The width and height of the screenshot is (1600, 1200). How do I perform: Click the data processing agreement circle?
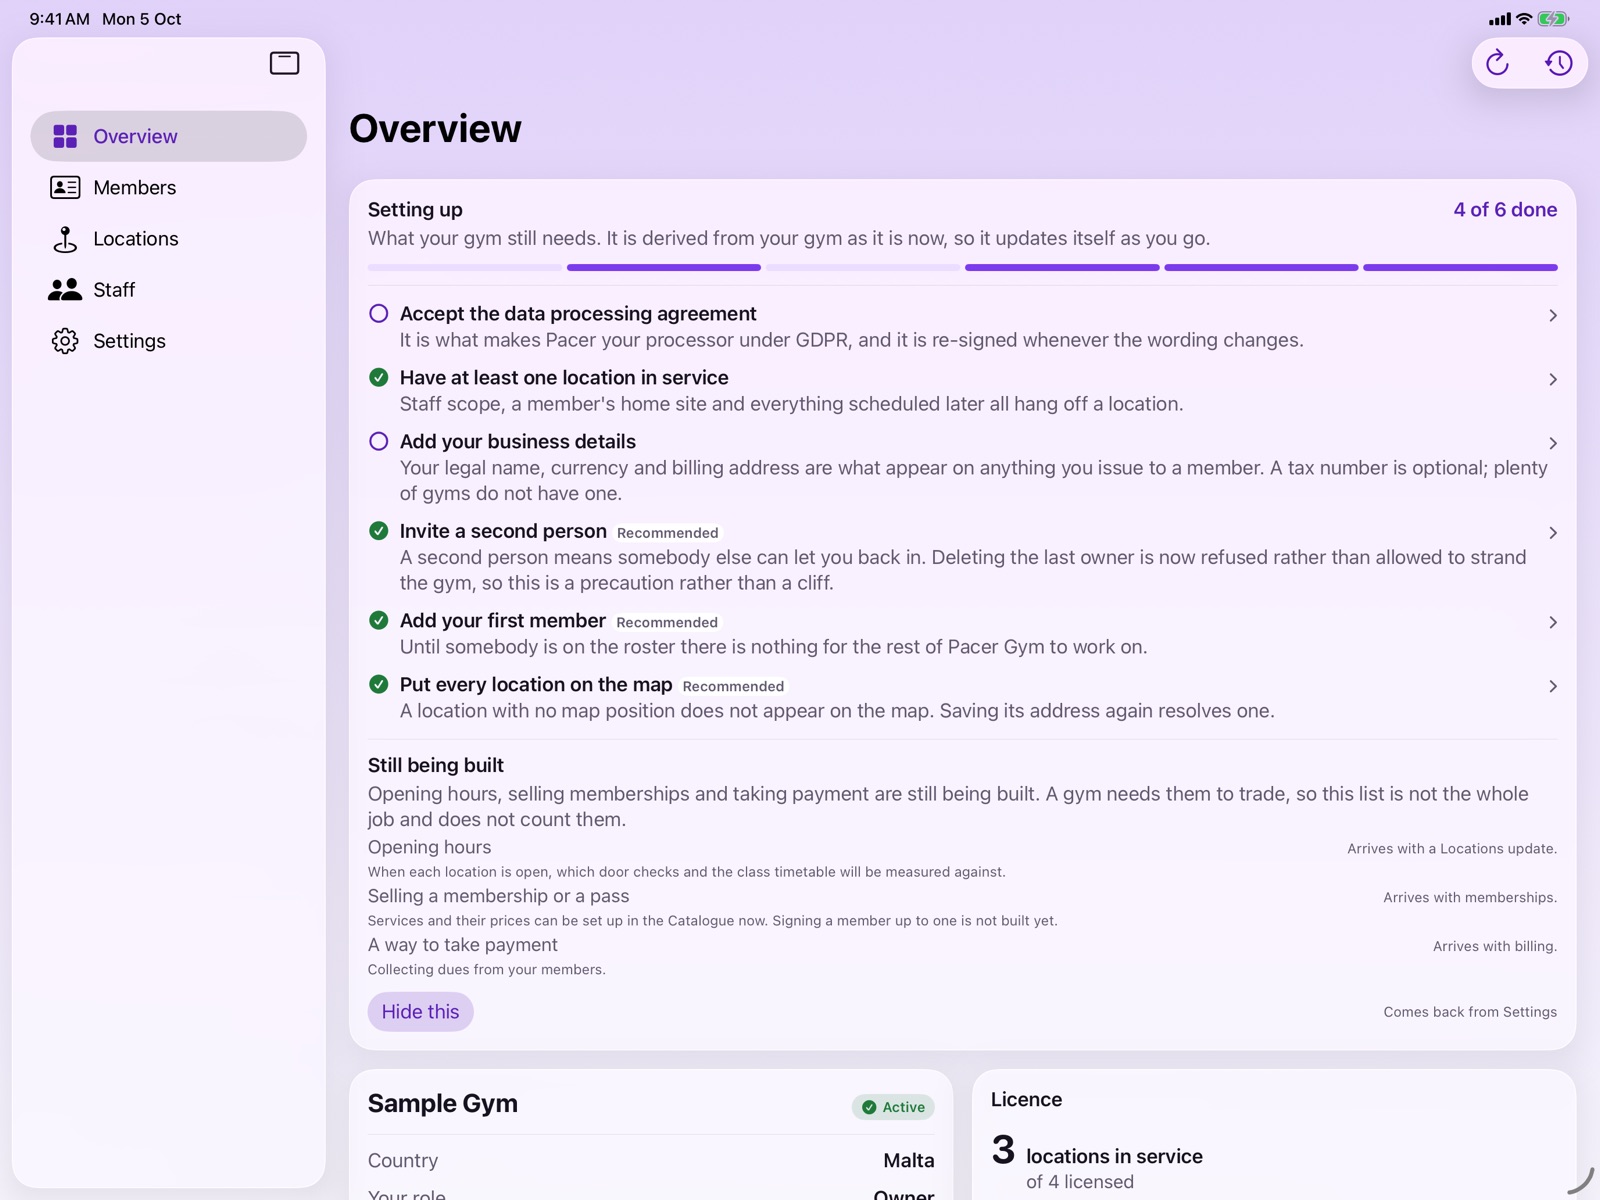379,313
